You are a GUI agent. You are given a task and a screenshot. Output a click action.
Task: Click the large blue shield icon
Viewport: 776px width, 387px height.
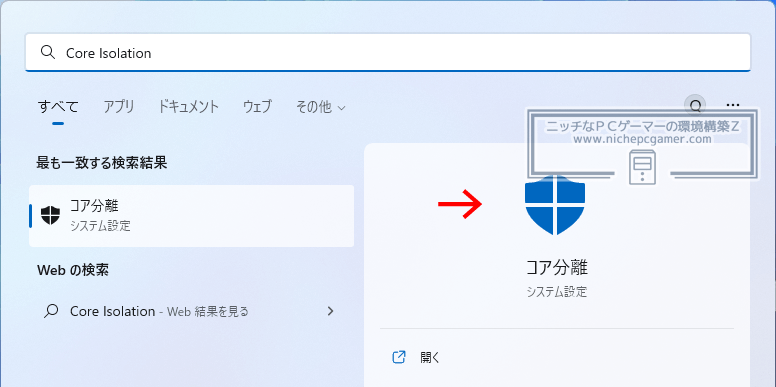pyautogui.click(x=555, y=204)
